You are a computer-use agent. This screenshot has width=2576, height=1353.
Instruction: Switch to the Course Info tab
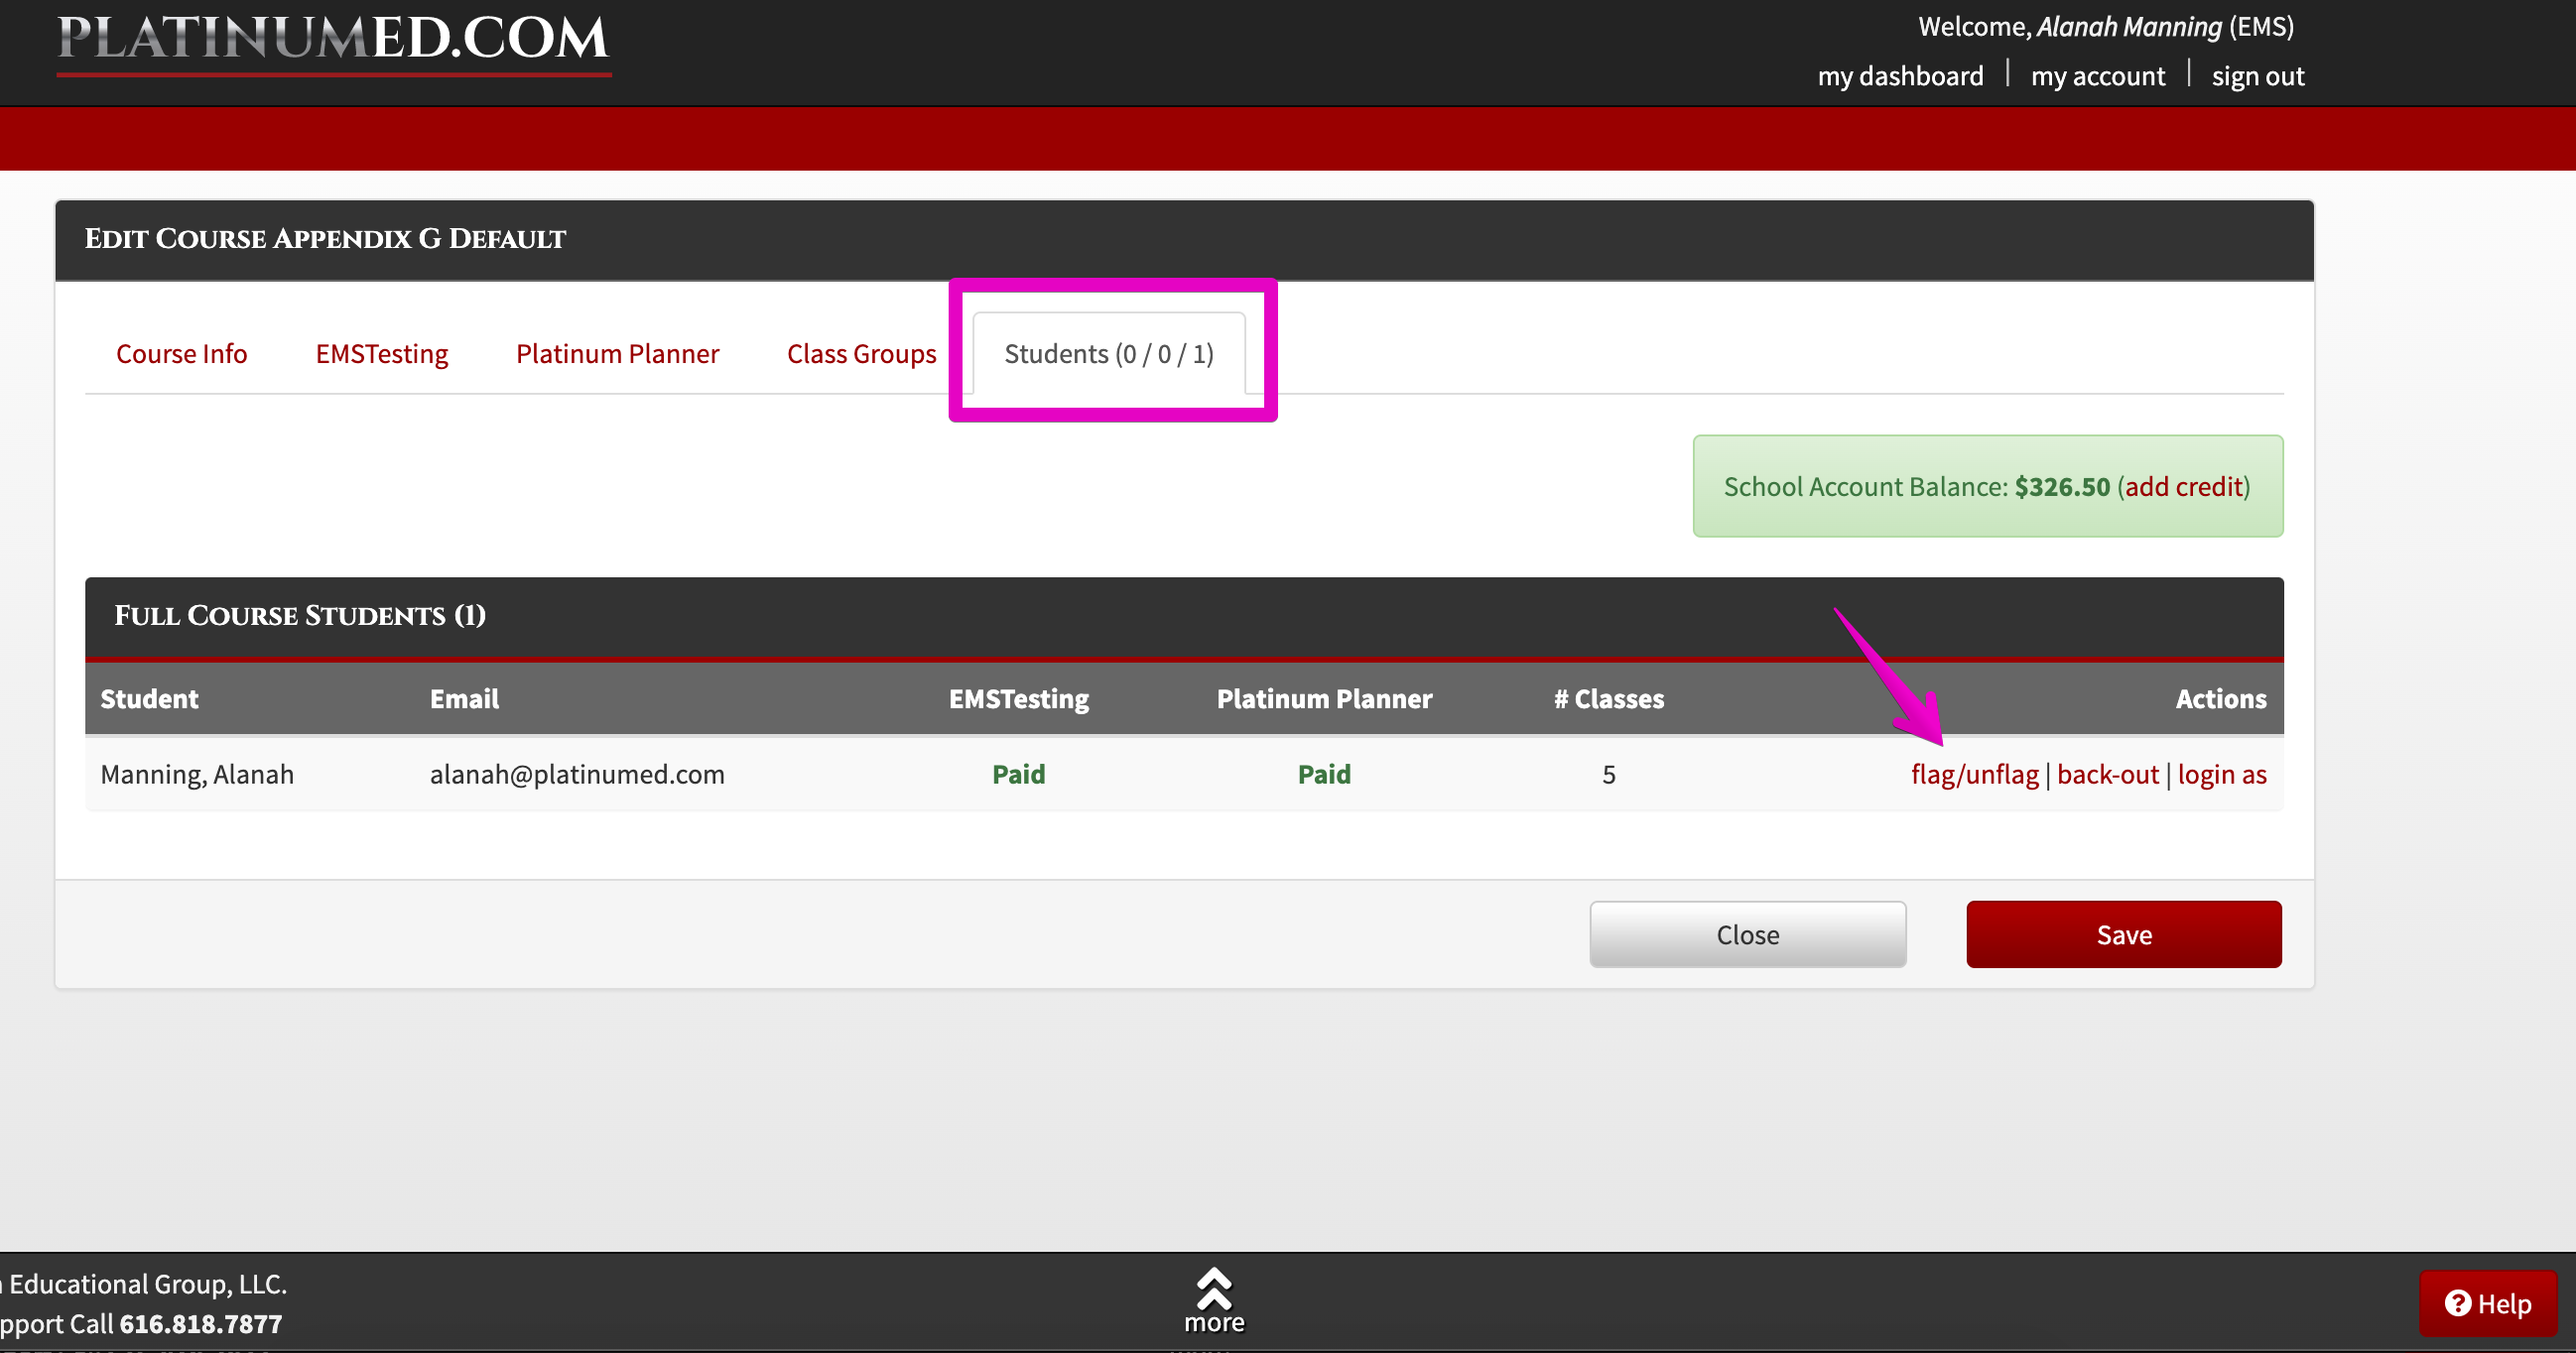pyautogui.click(x=181, y=353)
